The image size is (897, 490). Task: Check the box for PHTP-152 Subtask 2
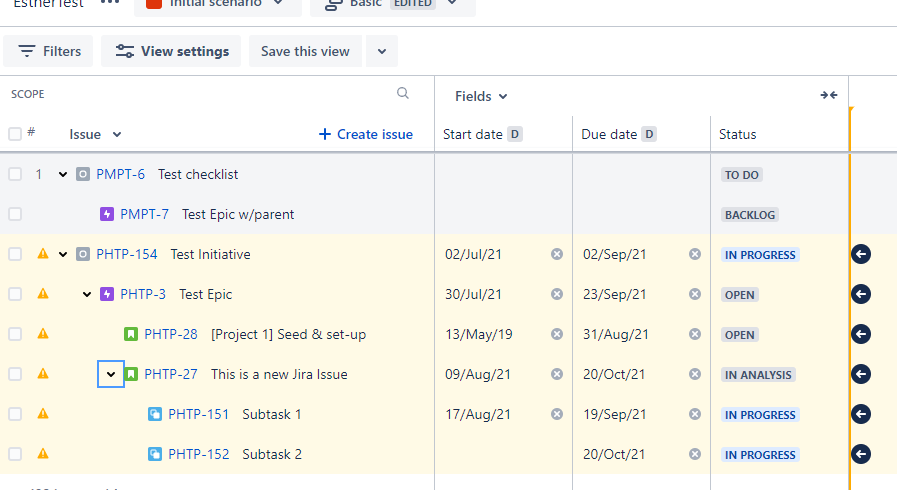[x=15, y=455]
